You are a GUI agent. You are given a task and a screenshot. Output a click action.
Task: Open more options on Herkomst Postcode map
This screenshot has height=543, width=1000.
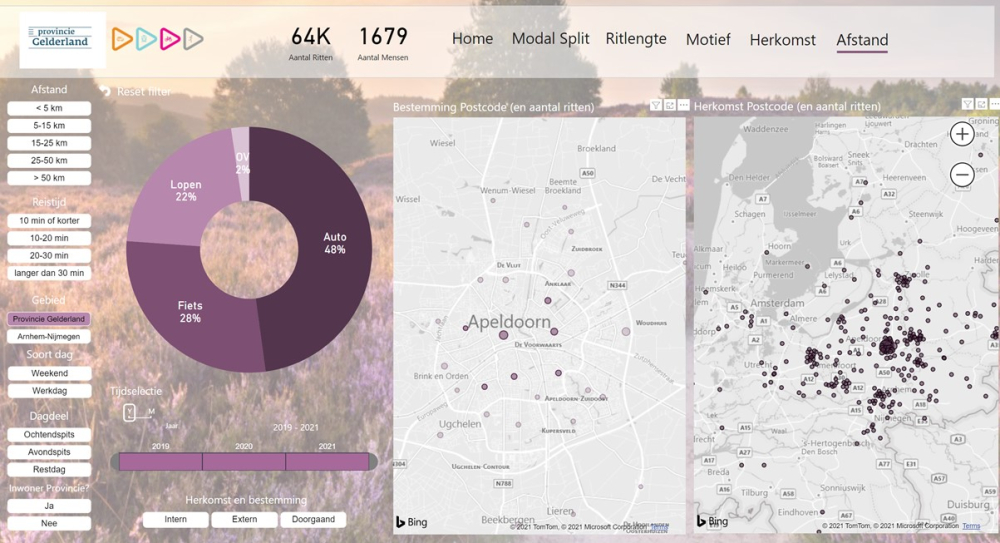coord(994,104)
